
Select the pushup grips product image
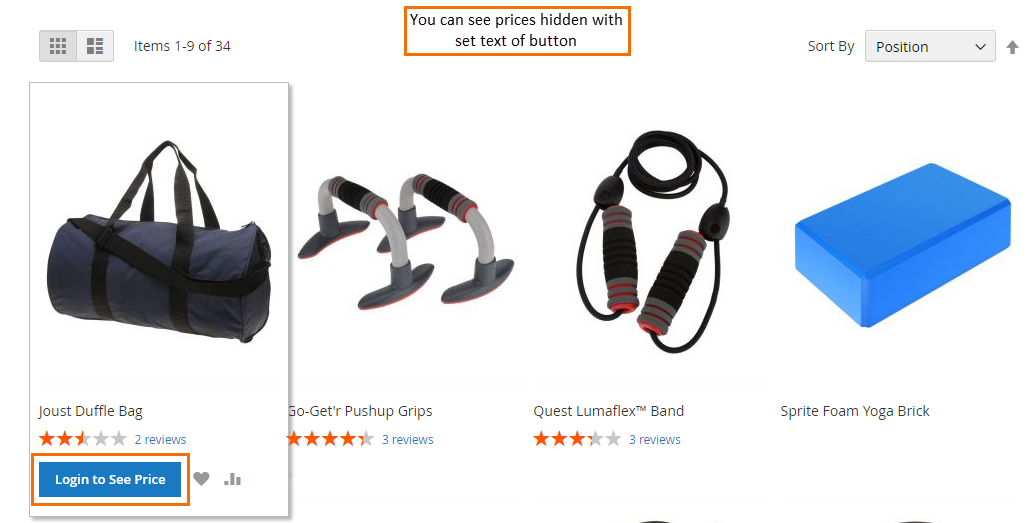[x=404, y=242]
